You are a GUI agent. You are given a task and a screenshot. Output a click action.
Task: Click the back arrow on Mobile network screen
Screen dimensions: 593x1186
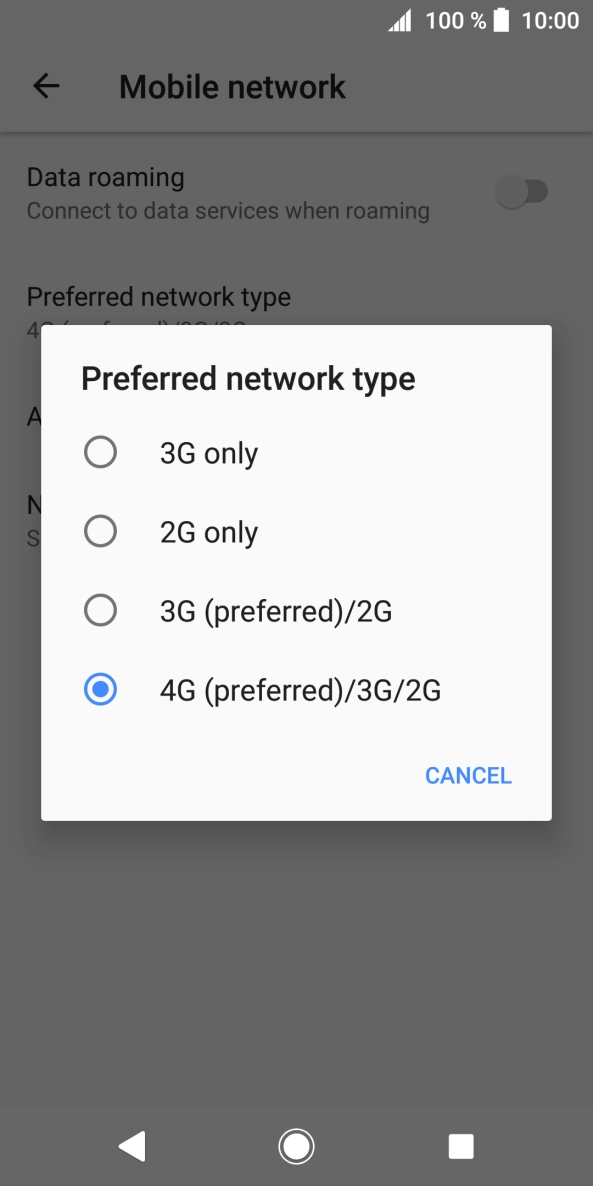pos(45,86)
